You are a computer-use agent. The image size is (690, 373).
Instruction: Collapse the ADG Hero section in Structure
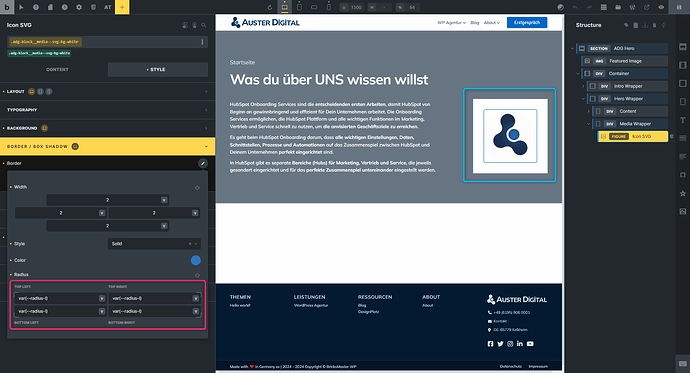[573, 48]
